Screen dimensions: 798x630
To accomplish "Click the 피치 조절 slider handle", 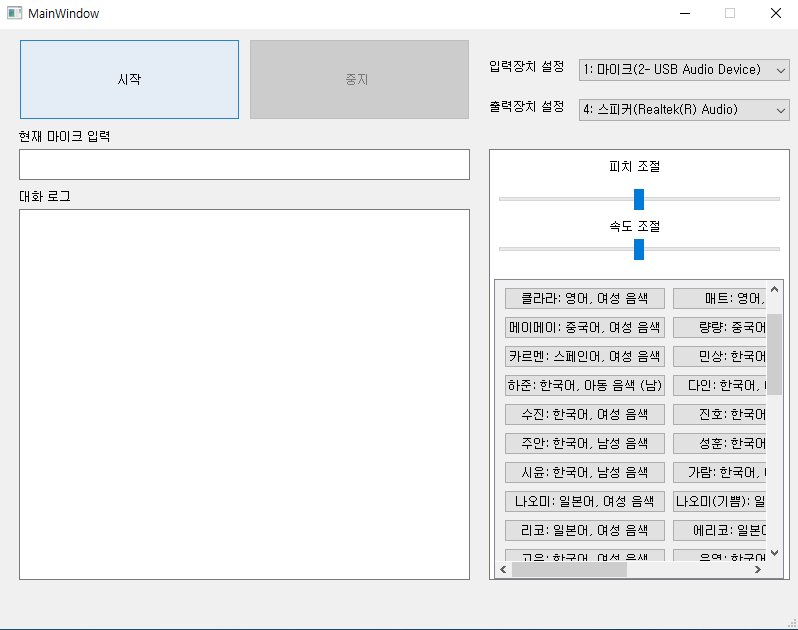I will 639,199.
